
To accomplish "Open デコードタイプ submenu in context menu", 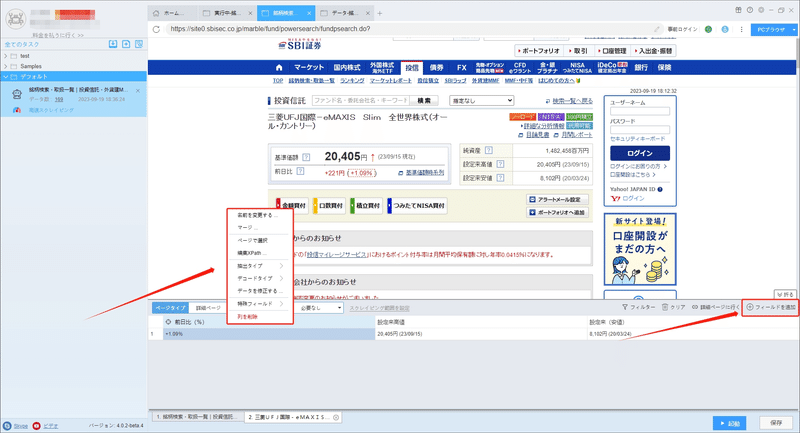I will point(260,278).
